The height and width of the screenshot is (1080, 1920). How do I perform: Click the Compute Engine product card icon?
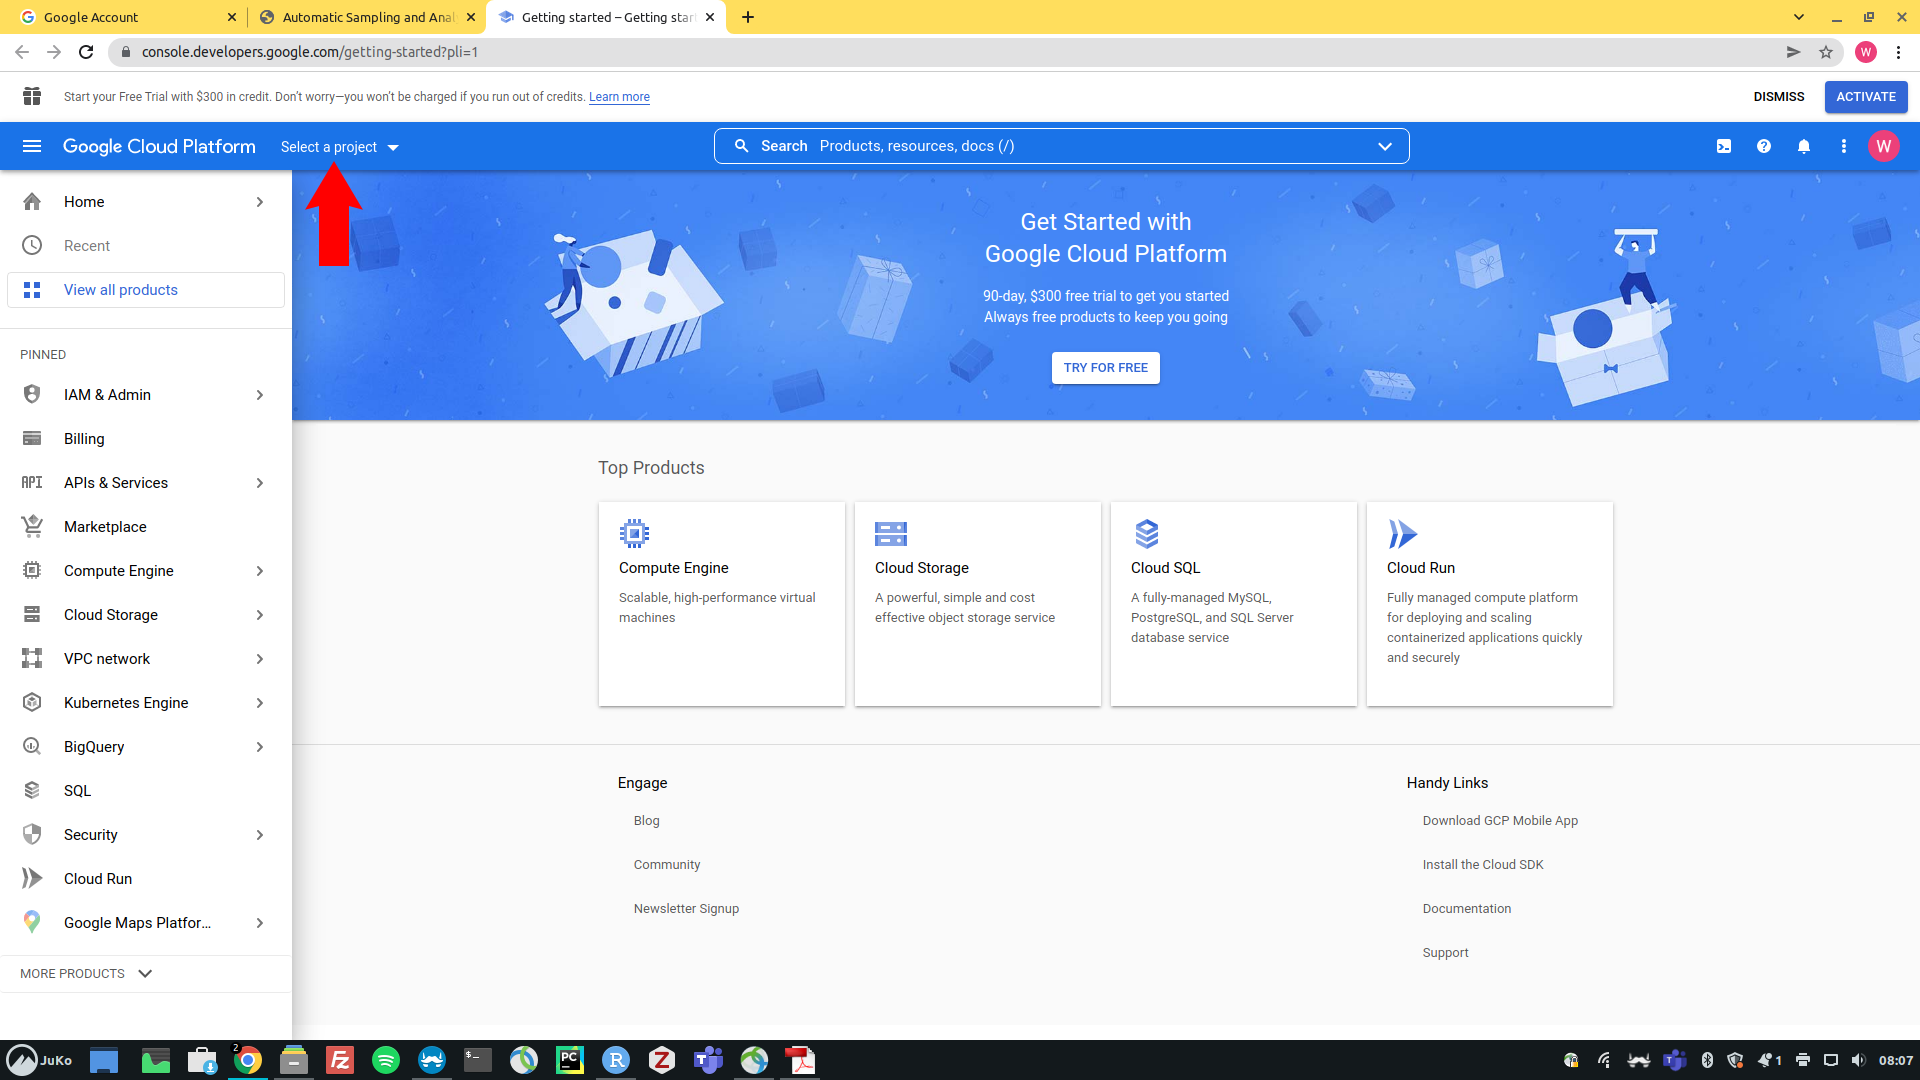[x=634, y=533]
